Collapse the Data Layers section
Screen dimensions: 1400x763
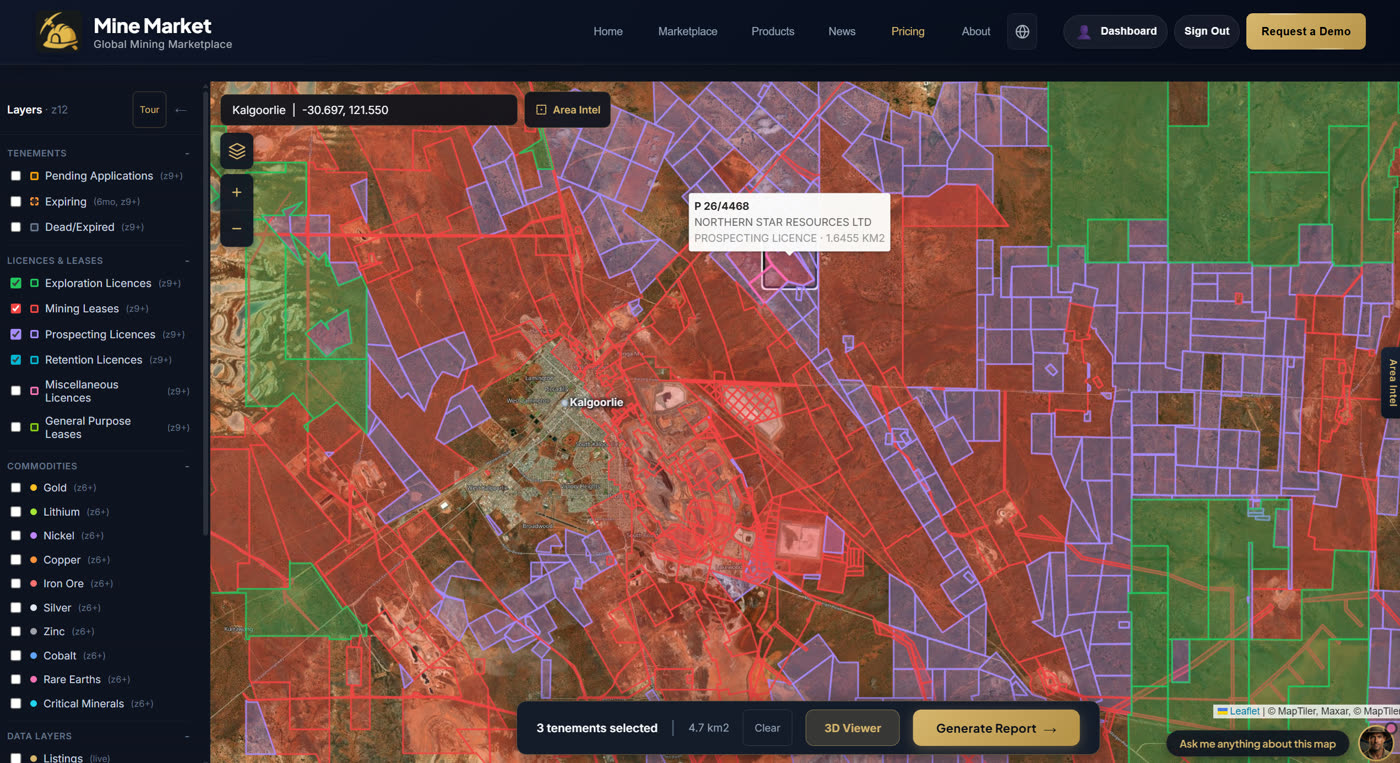(187, 737)
